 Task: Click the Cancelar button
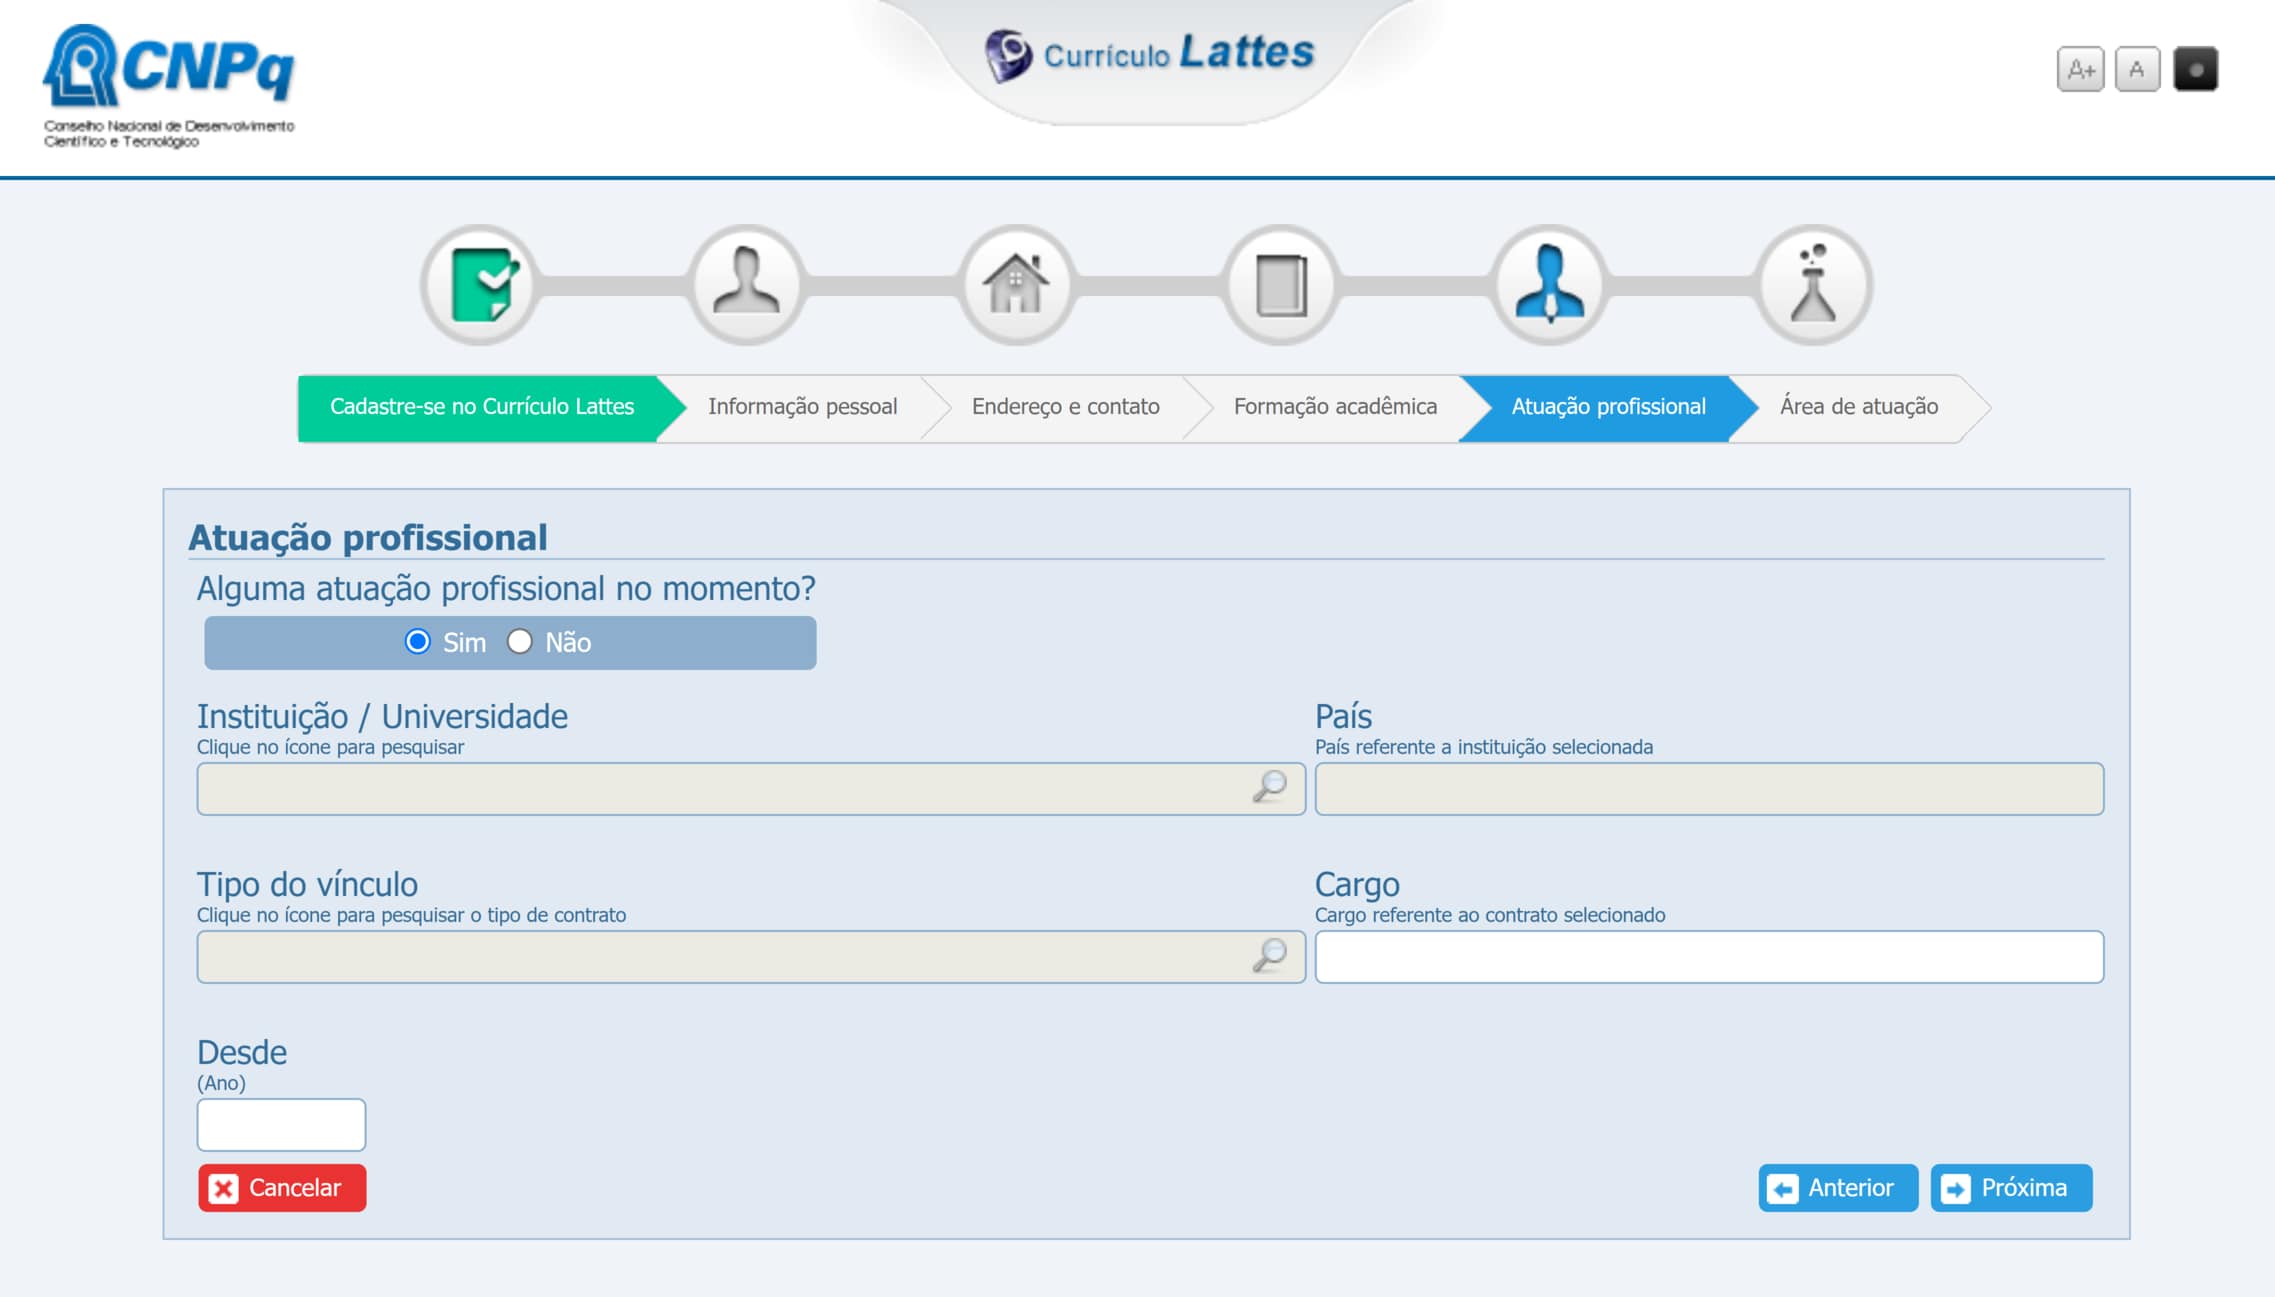point(282,1188)
